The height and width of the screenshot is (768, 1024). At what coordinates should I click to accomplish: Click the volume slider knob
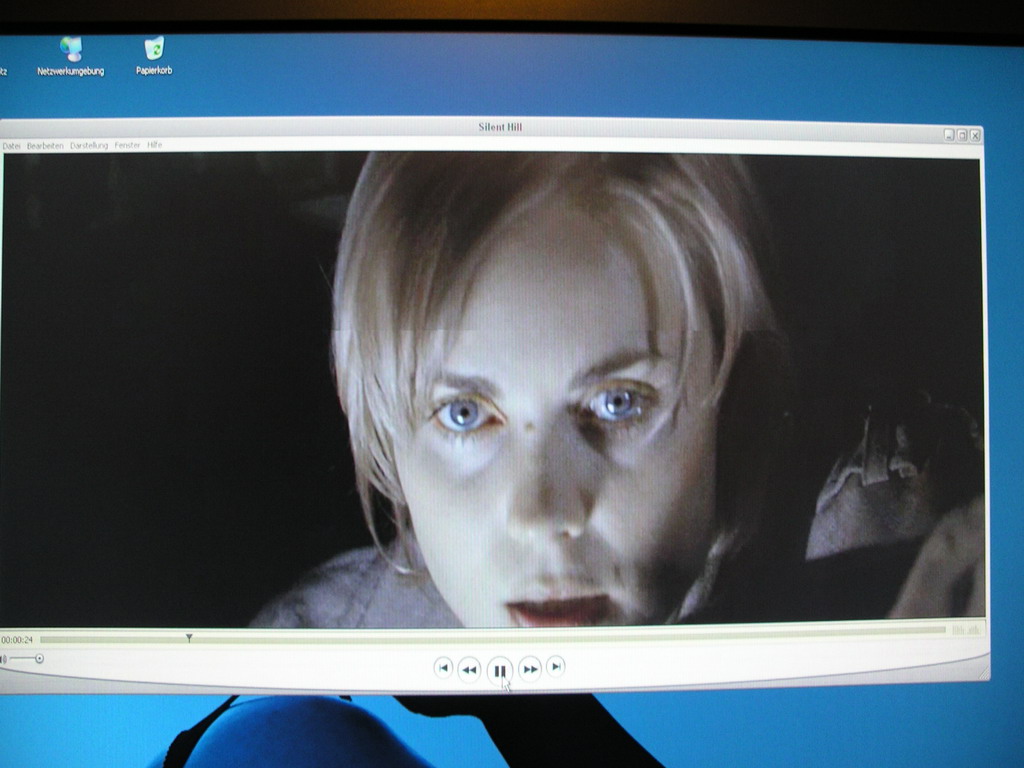click(39, 659)
